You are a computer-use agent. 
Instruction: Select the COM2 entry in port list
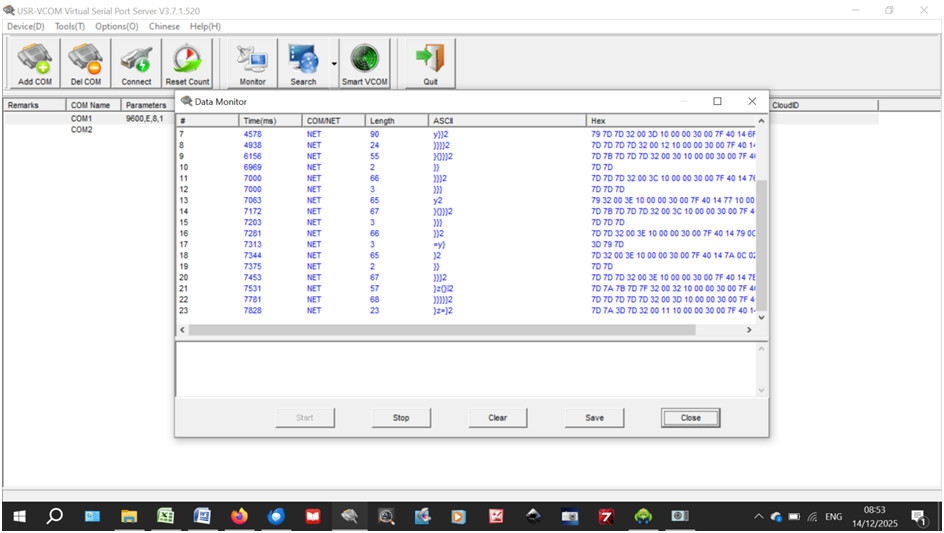[x=81, y=130]
